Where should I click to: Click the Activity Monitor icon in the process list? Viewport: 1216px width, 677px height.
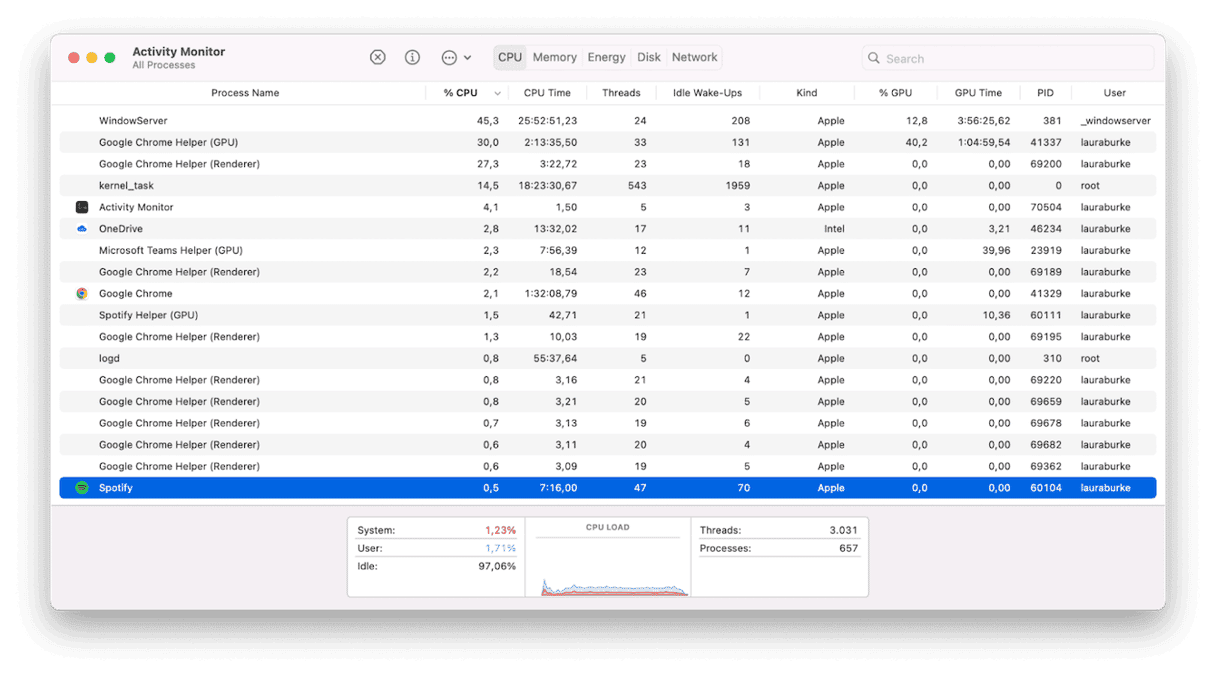click(x=82, y=207)
